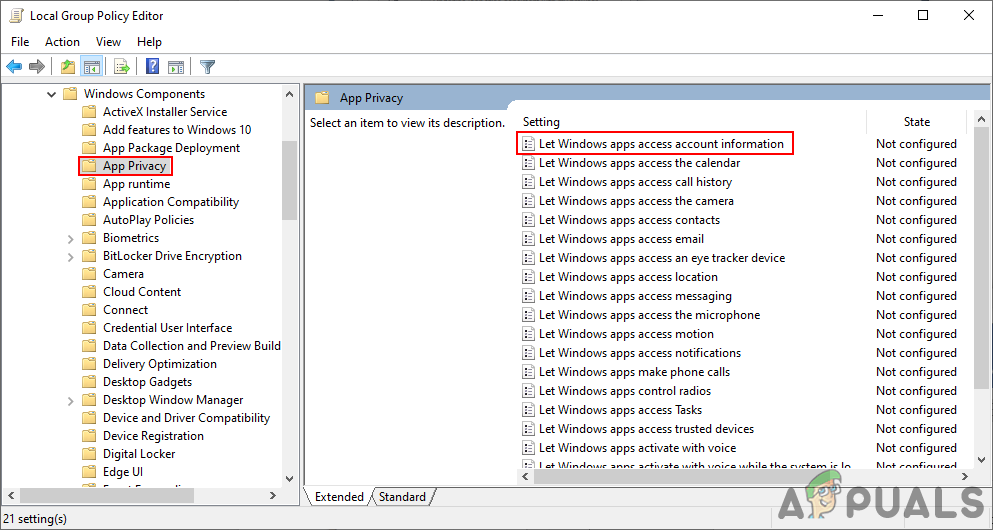The image size is (993, 530).
Task: Select the App Privacy folder
Action: (134, 166)
